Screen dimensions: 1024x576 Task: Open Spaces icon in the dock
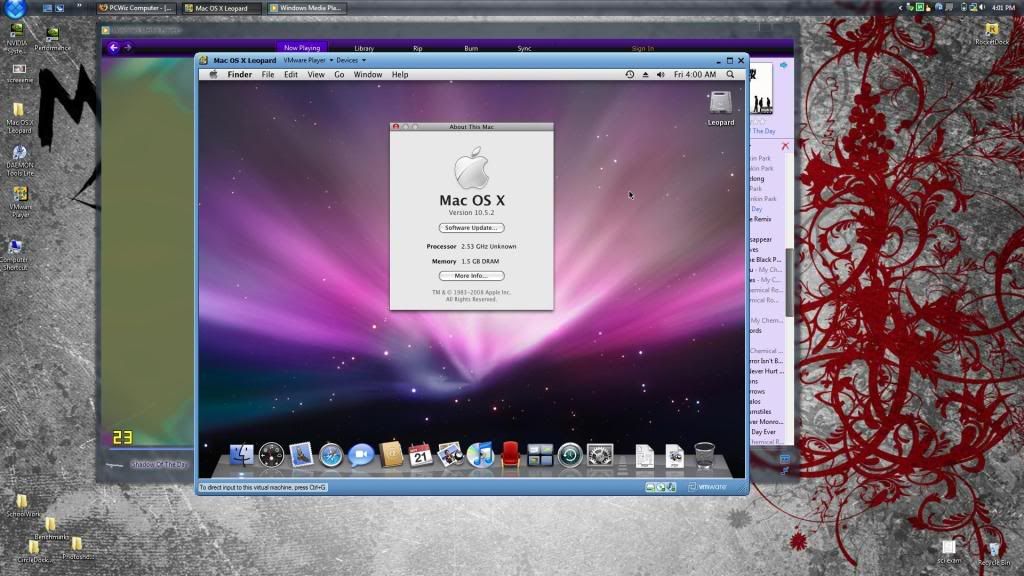[x=540, y=455]
